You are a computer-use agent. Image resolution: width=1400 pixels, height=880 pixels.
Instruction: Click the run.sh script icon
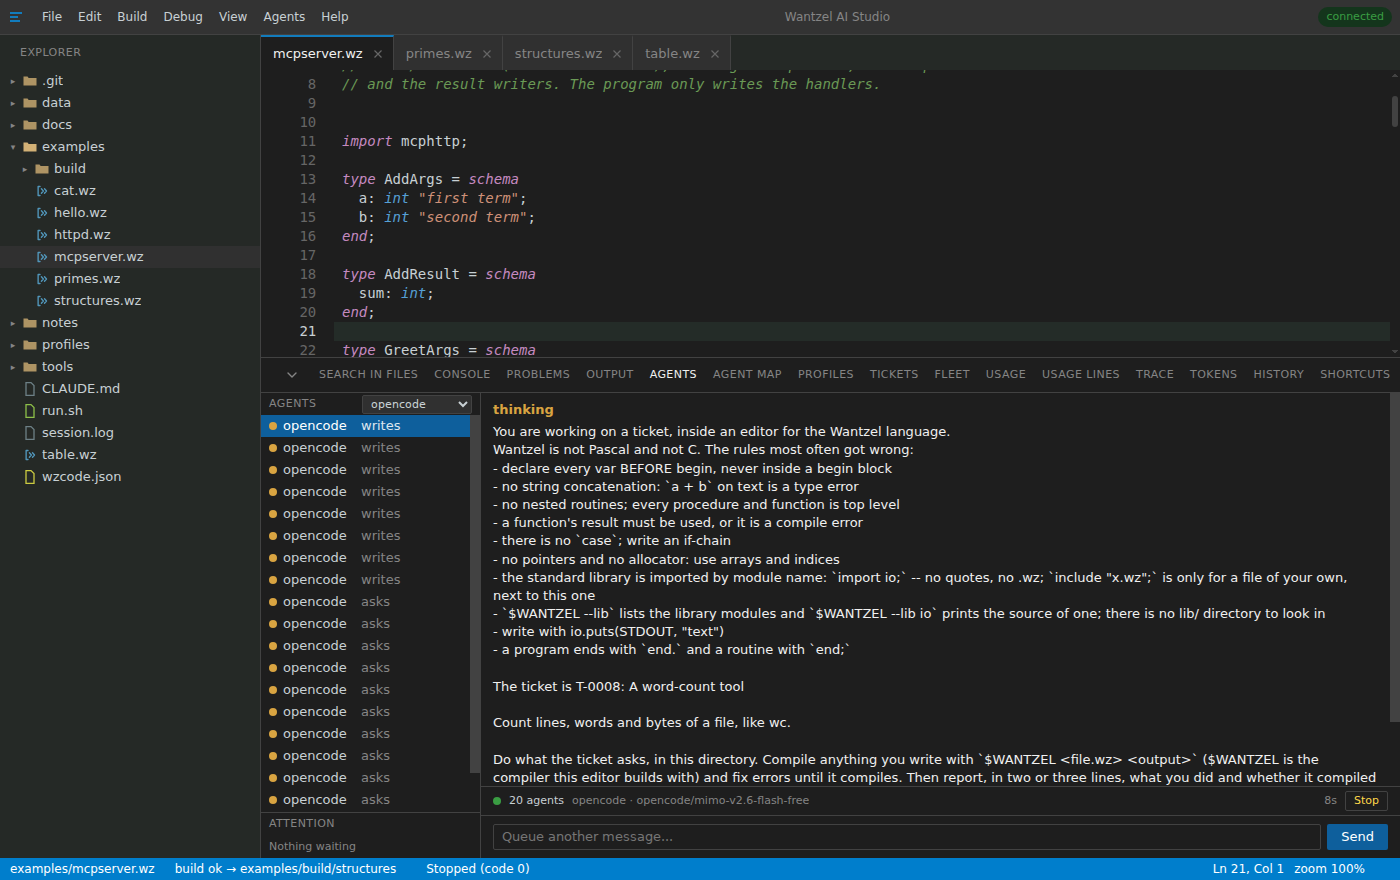[x=30, y=411]
